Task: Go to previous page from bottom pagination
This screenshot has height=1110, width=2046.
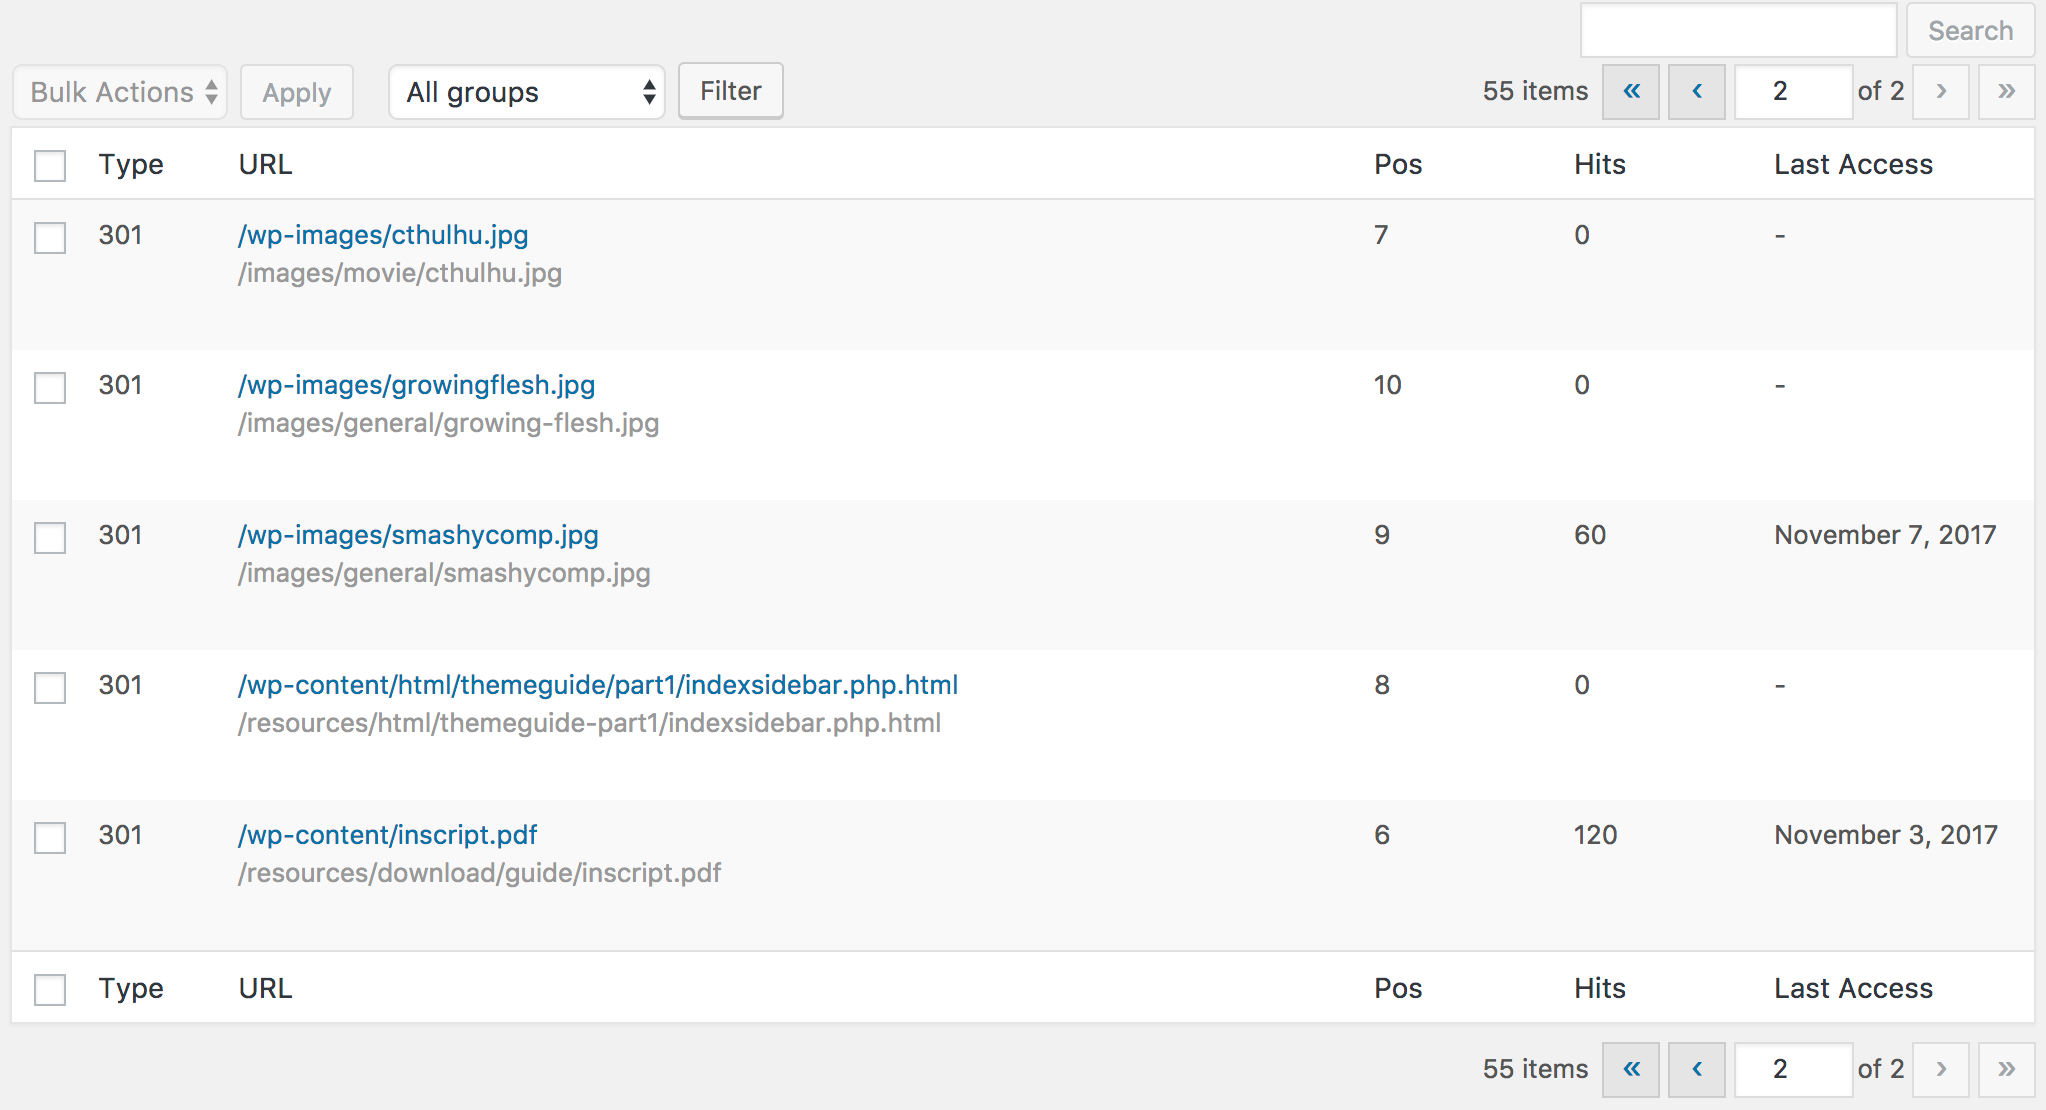Action: coord(1697,1069)
